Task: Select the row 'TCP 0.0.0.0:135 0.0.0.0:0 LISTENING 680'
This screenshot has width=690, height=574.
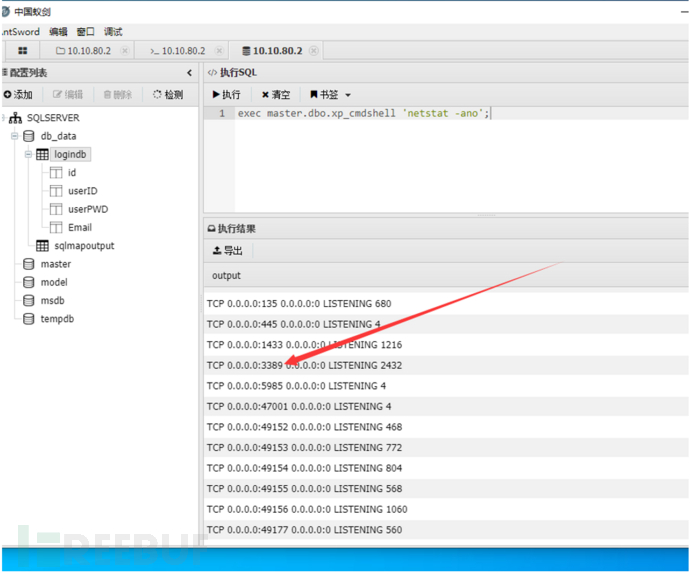Action: tap(446, 304)
